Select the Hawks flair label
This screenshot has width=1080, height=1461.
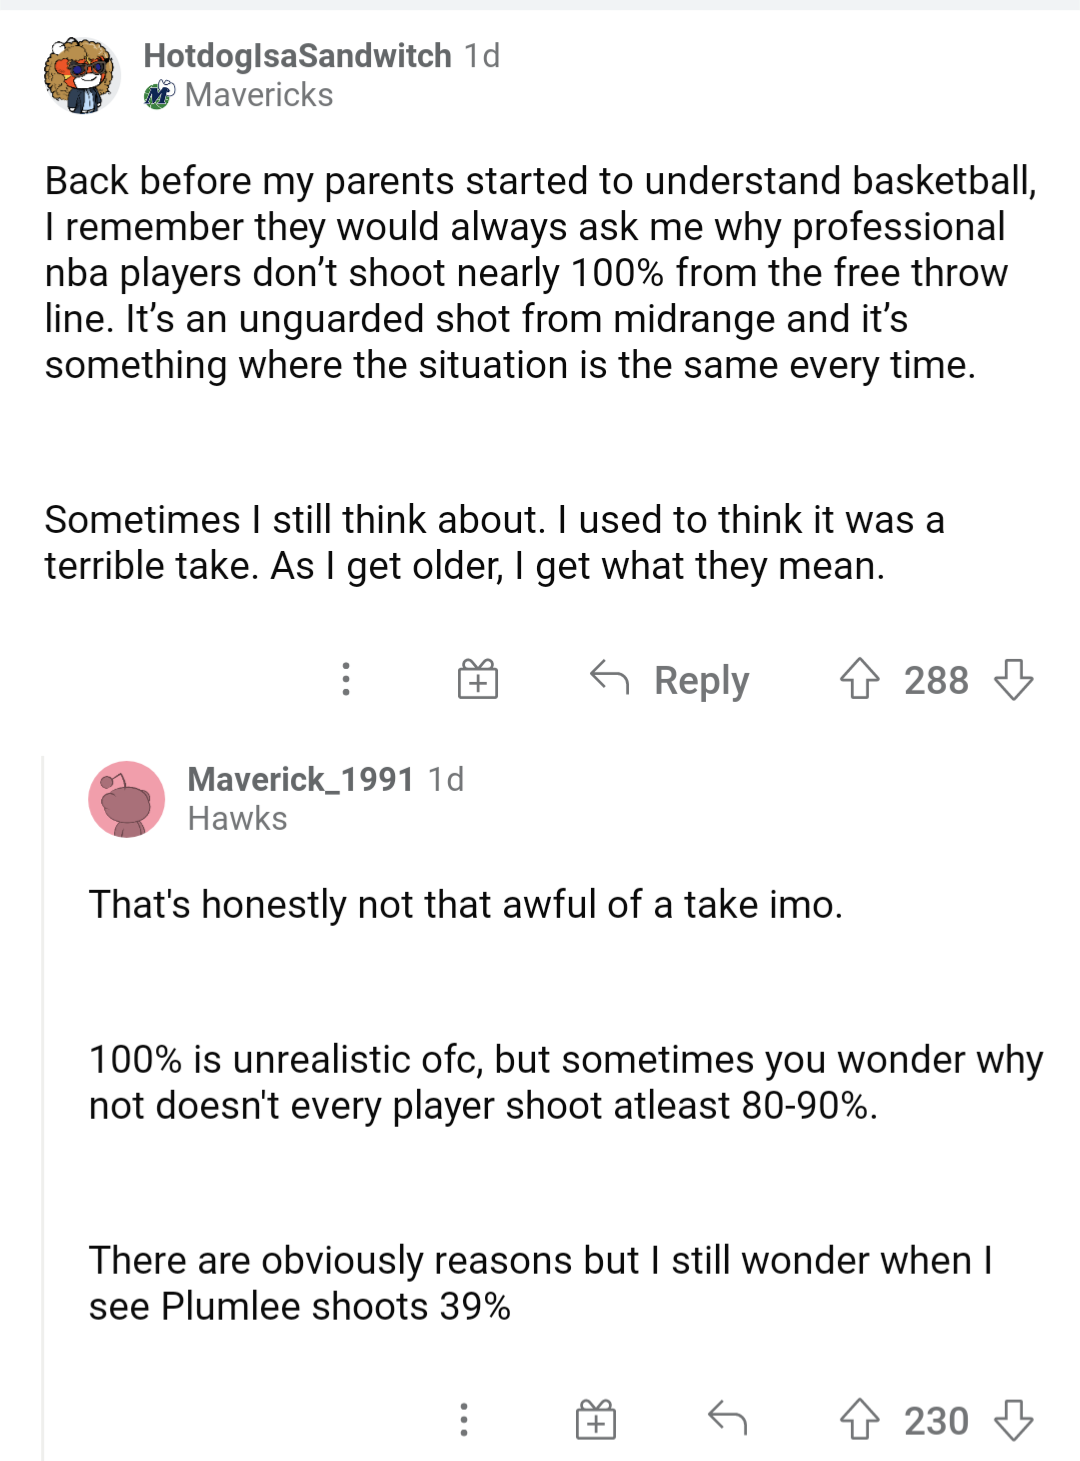[x=236, y=818]
